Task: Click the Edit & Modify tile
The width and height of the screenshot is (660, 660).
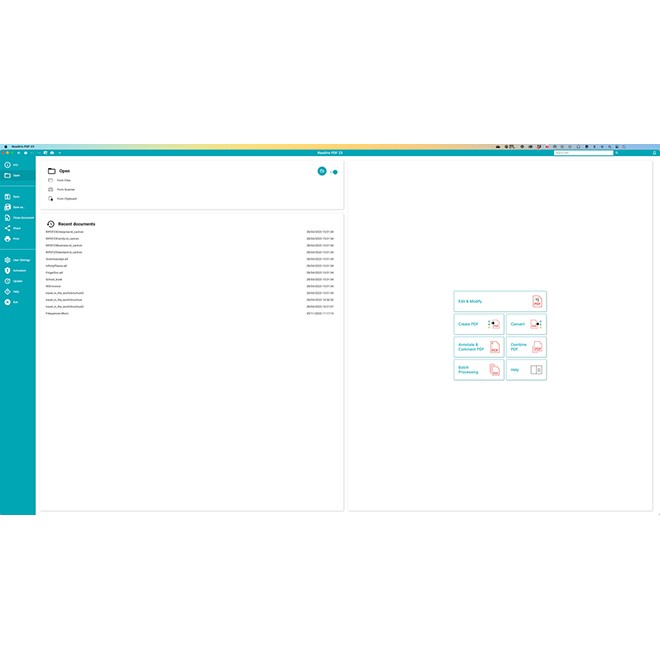Action: coord(500,301)
